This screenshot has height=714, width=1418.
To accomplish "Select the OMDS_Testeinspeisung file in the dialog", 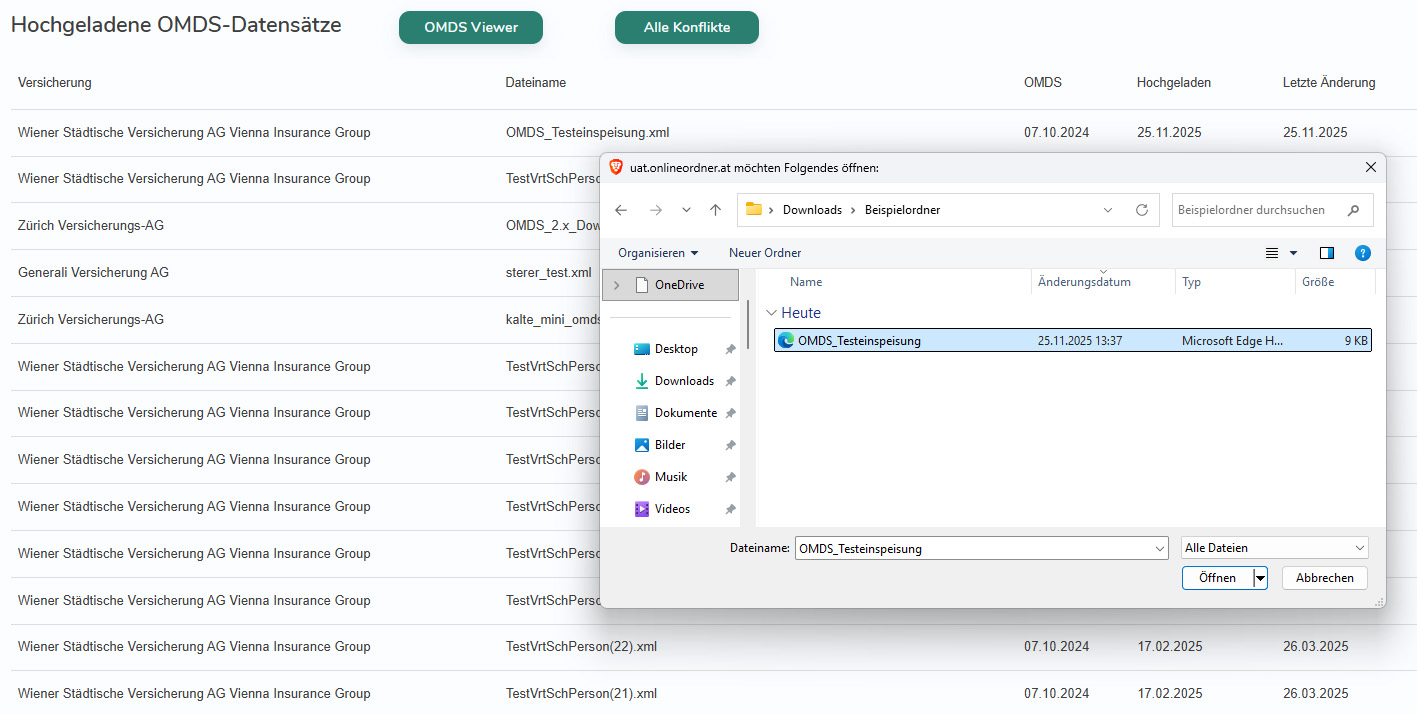I will tap(1072, 341).
